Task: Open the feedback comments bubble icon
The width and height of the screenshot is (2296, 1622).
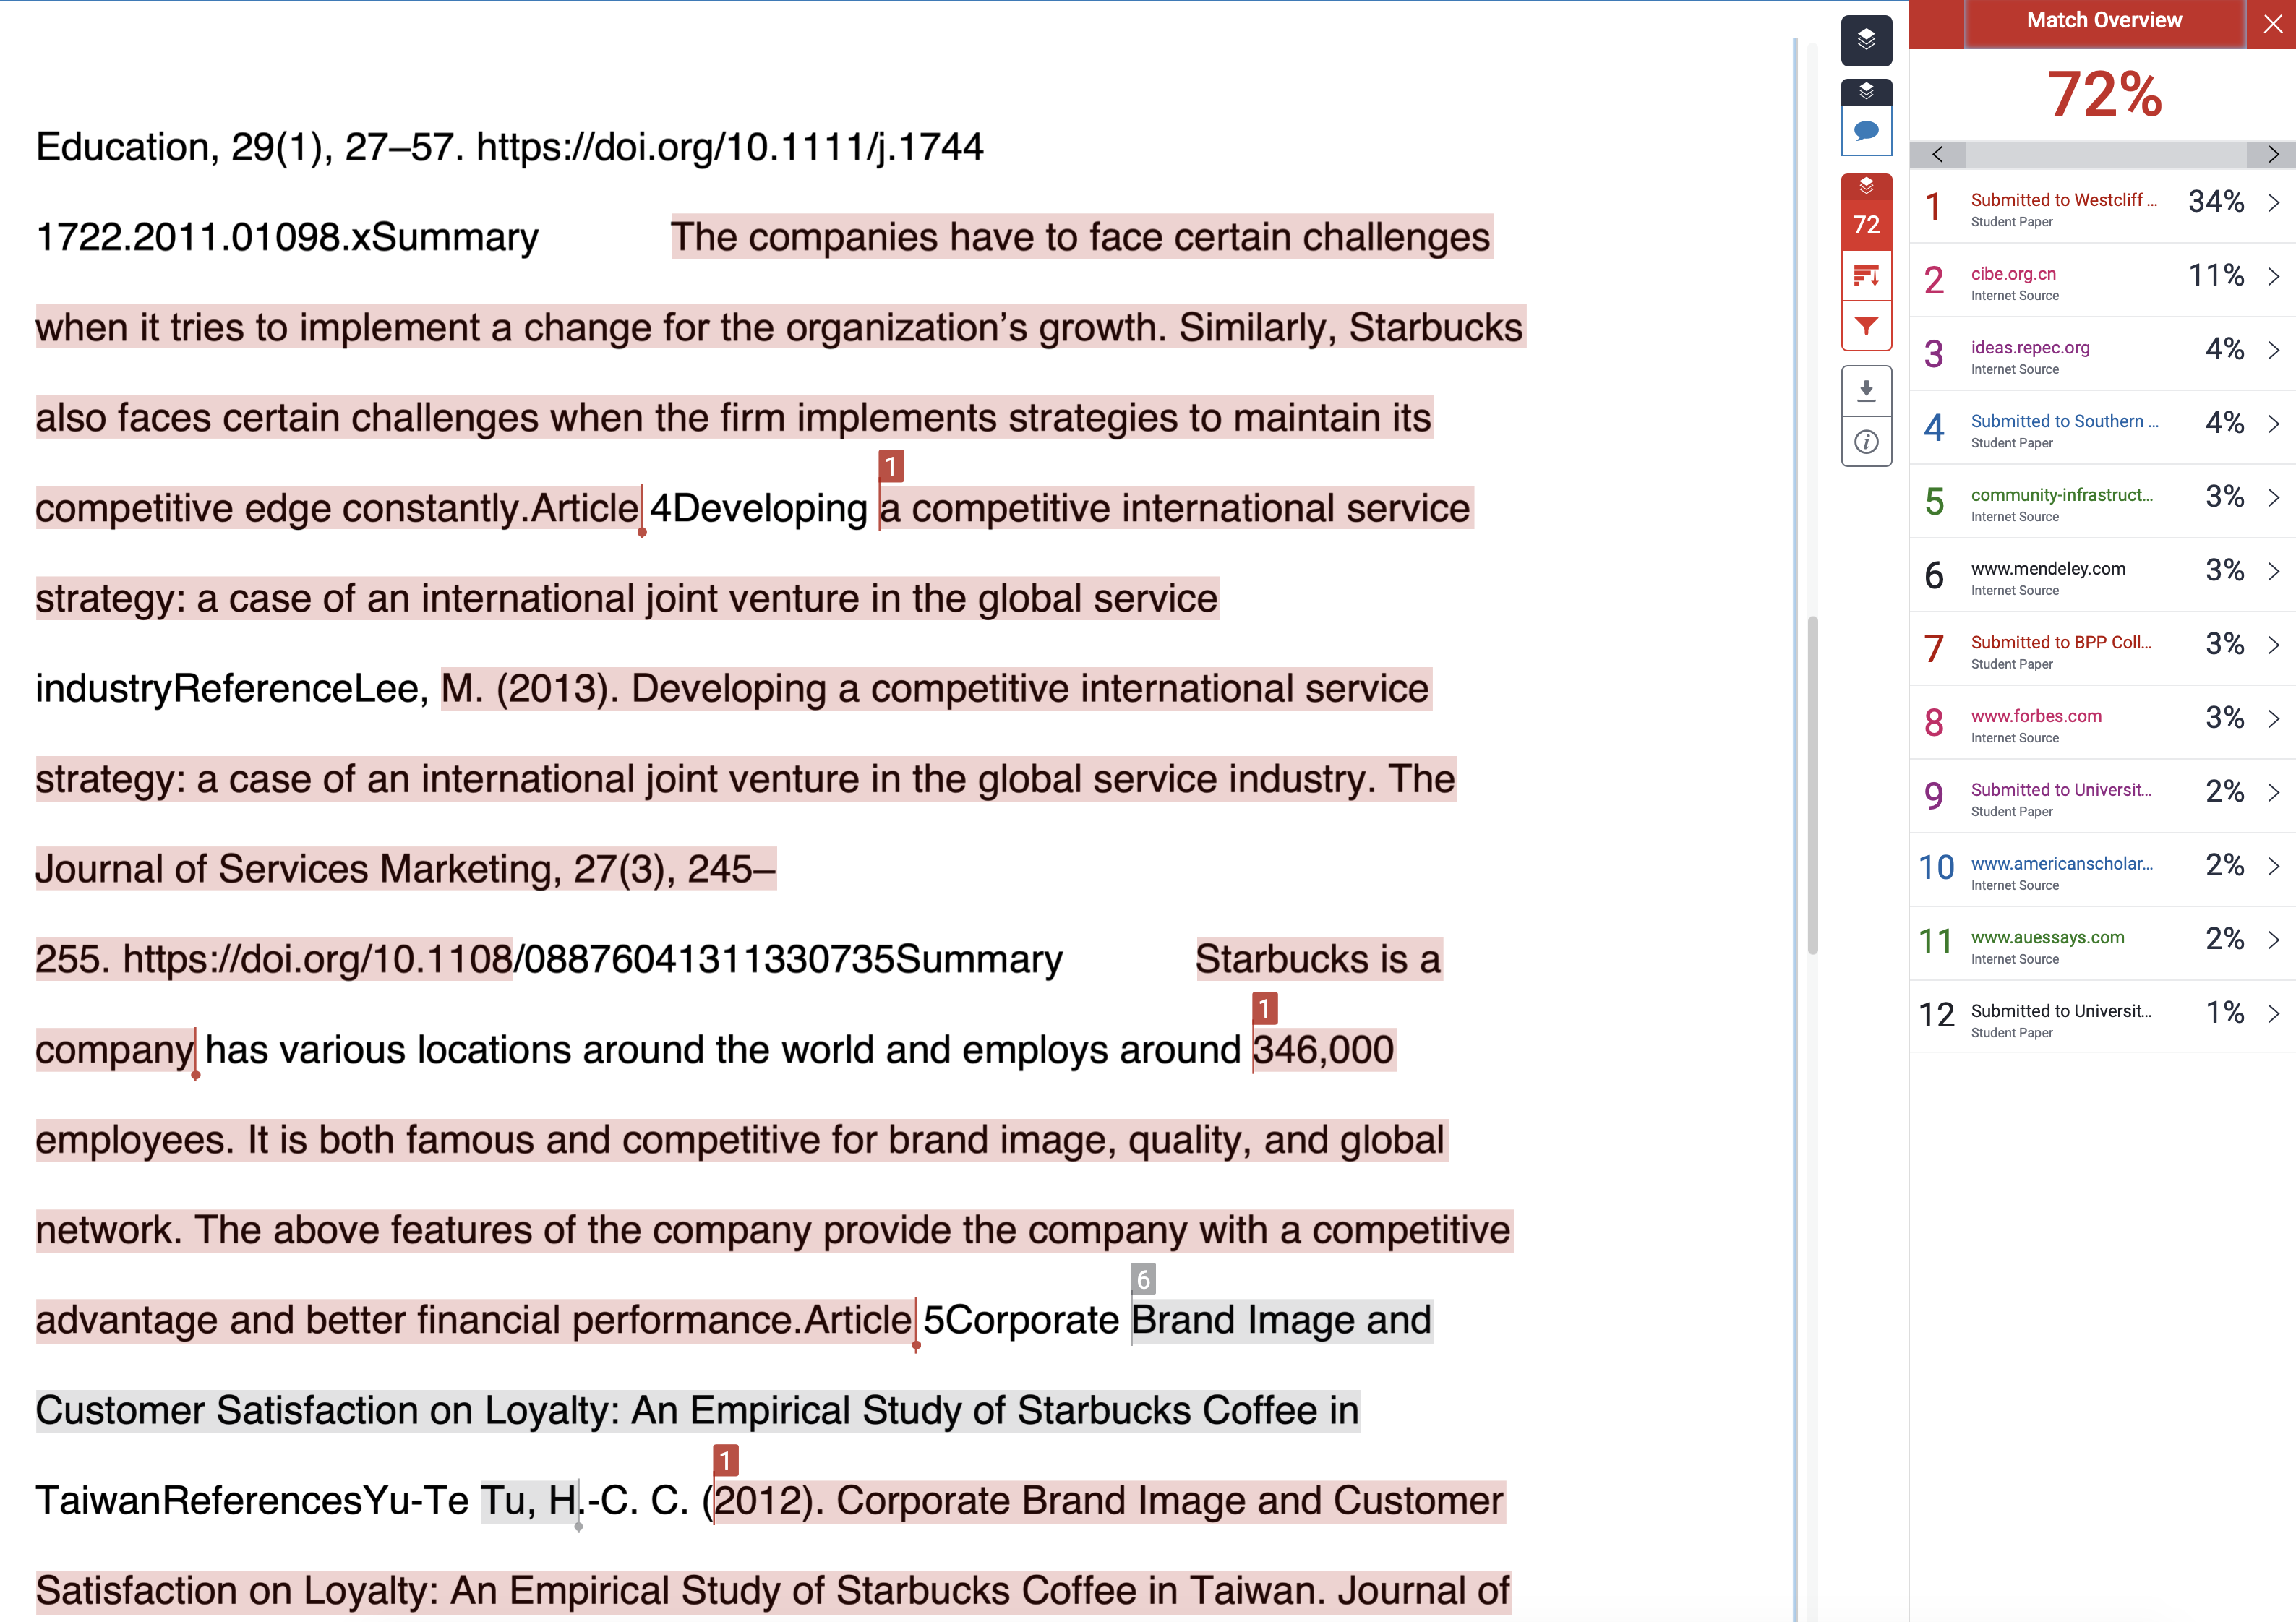Action: pos(1866,131)
